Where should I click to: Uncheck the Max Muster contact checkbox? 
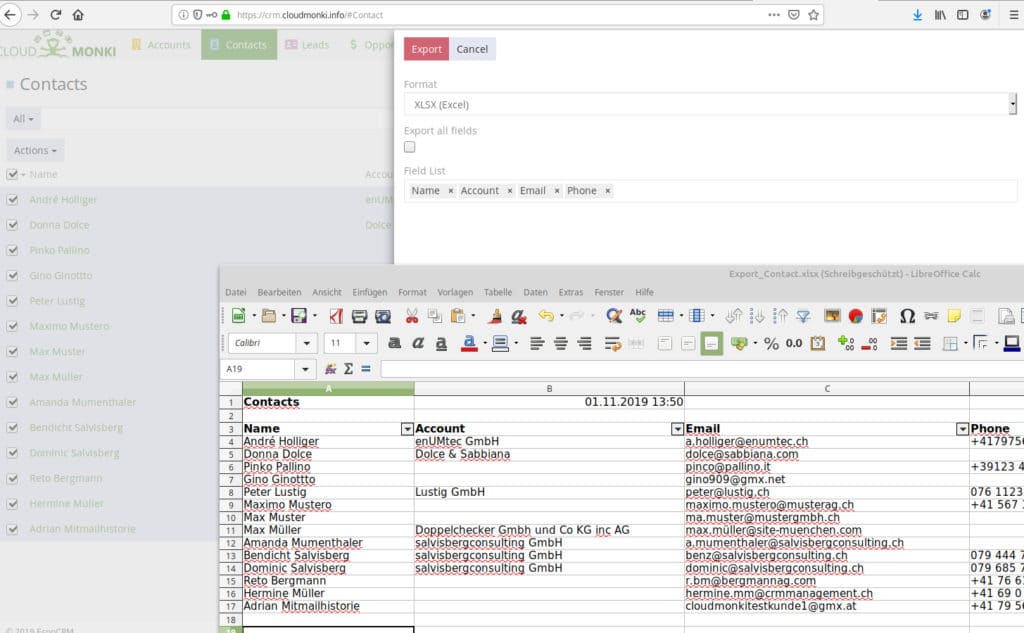12,351
